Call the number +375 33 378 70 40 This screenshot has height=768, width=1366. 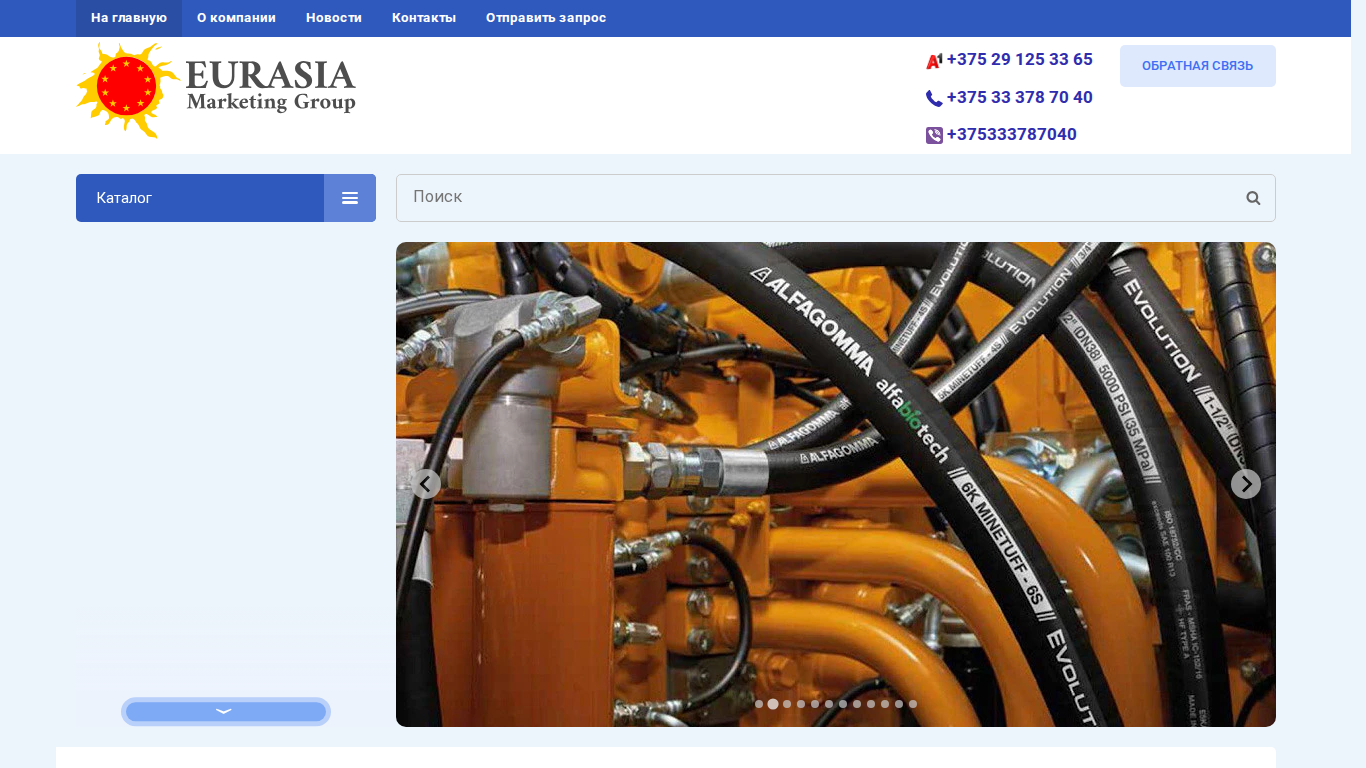tap(1019, 97)
